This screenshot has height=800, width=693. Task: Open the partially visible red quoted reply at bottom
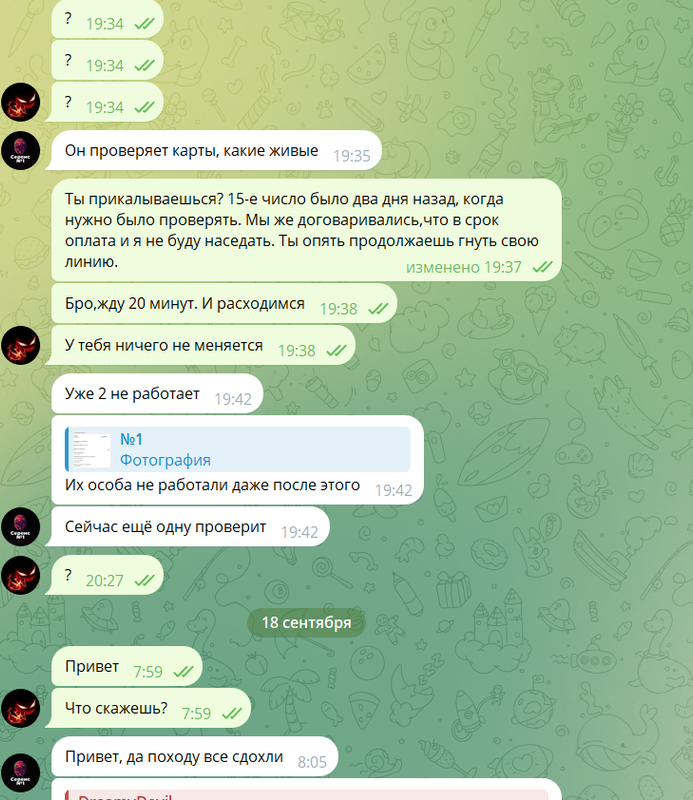pyautogui.click(x=306, y=794)
